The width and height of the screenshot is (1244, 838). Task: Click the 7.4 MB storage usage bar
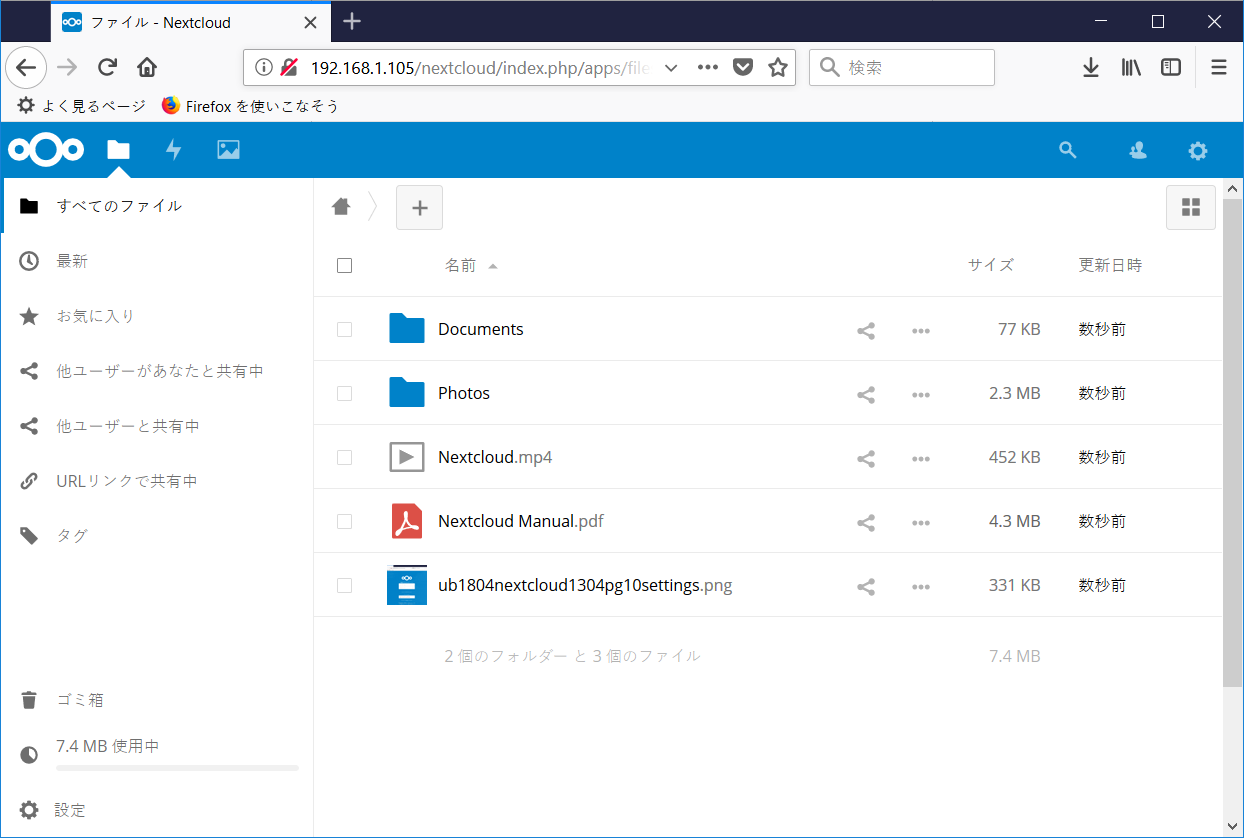[x=176, y=766]
